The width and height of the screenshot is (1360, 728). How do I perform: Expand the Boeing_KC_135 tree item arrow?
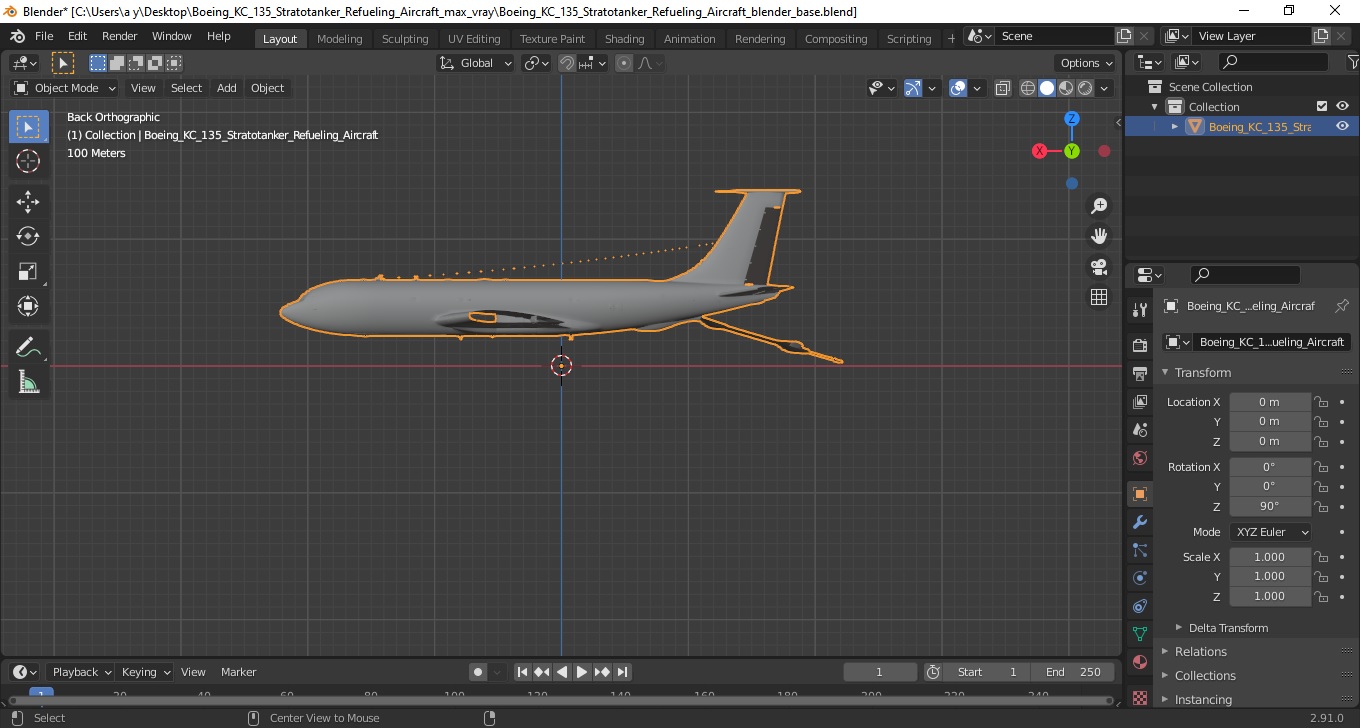pos(1175,126)
